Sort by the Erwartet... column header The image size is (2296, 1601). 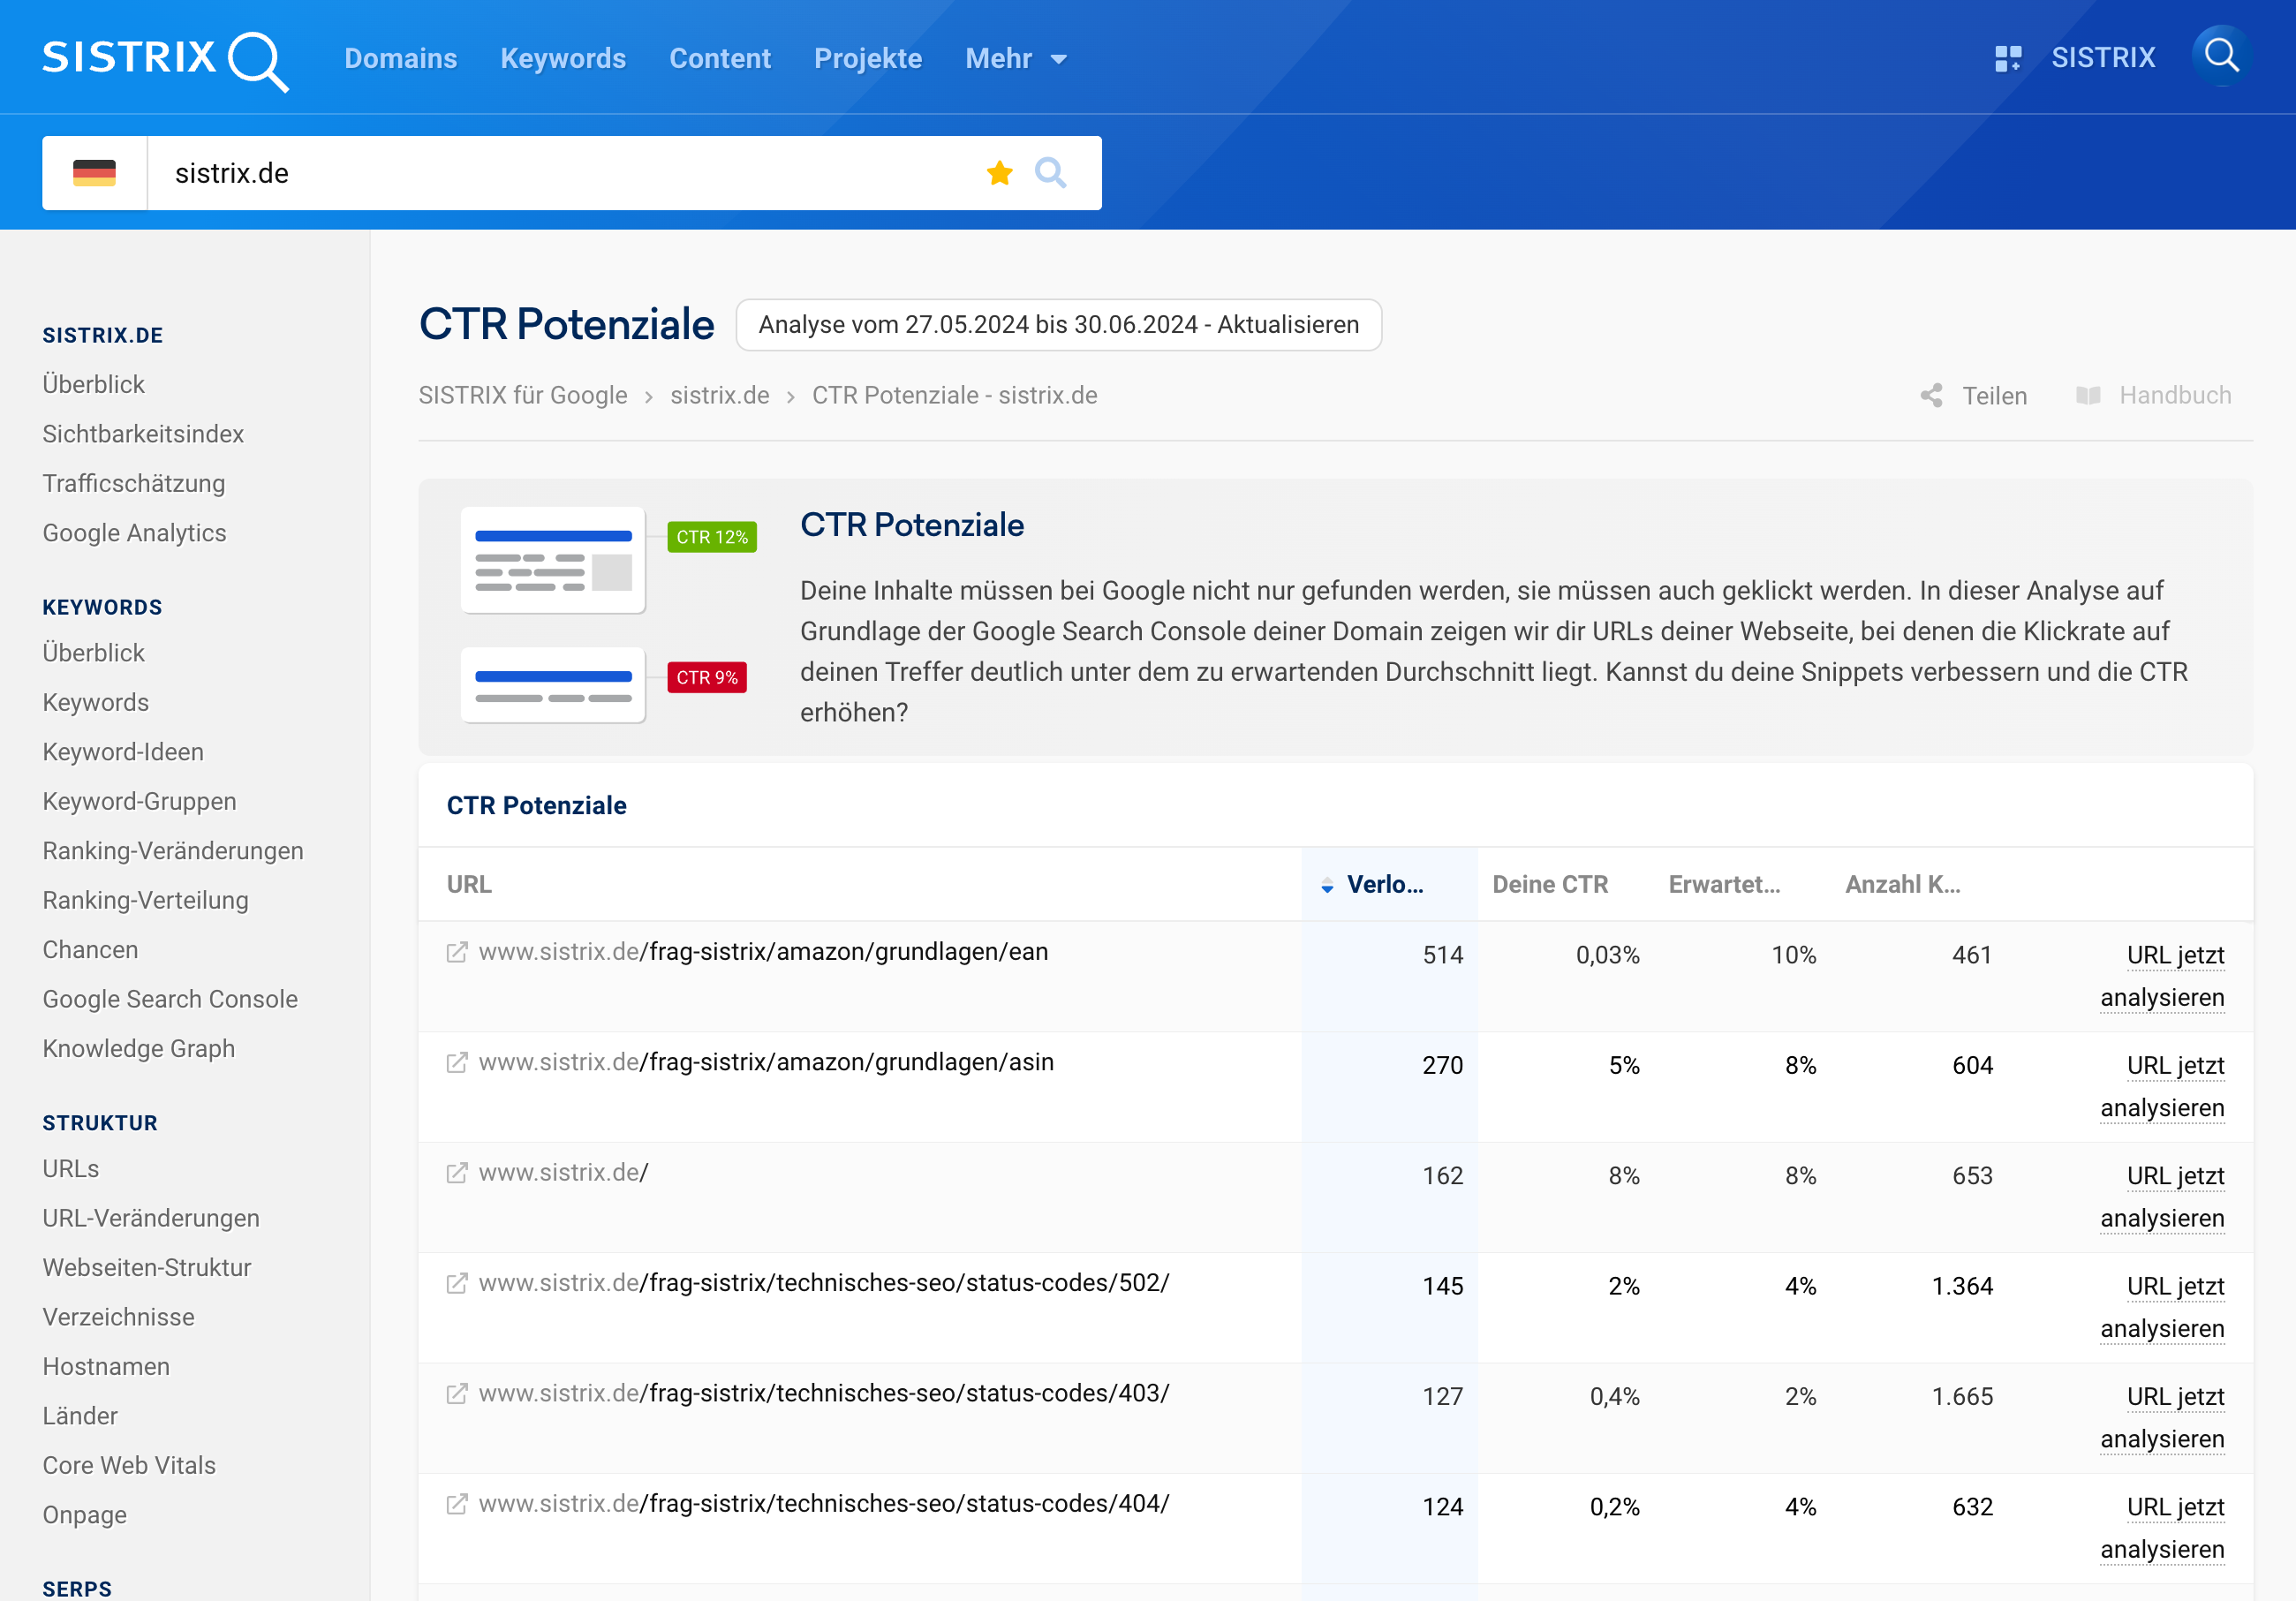1724,885
